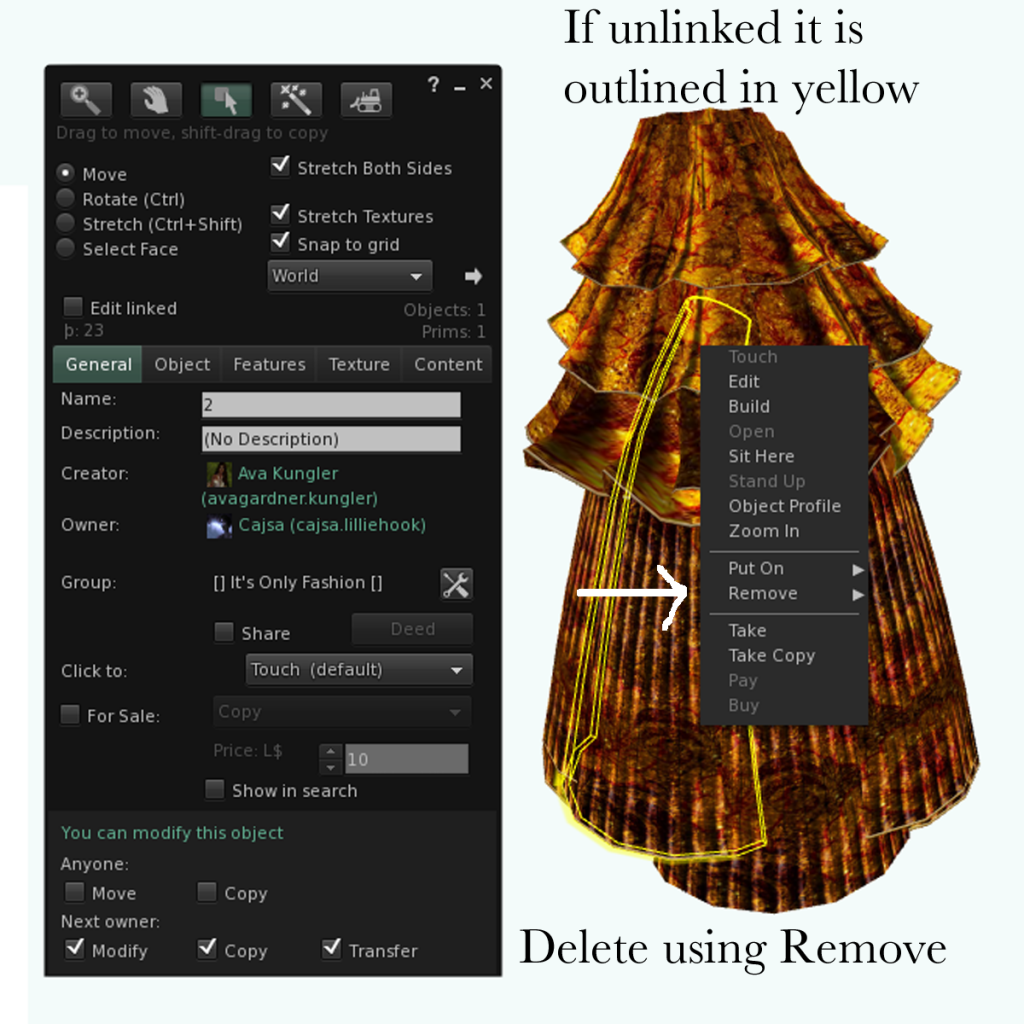Select the Edit arrow tool
1024x1024 pixels.
click(225, 99)
